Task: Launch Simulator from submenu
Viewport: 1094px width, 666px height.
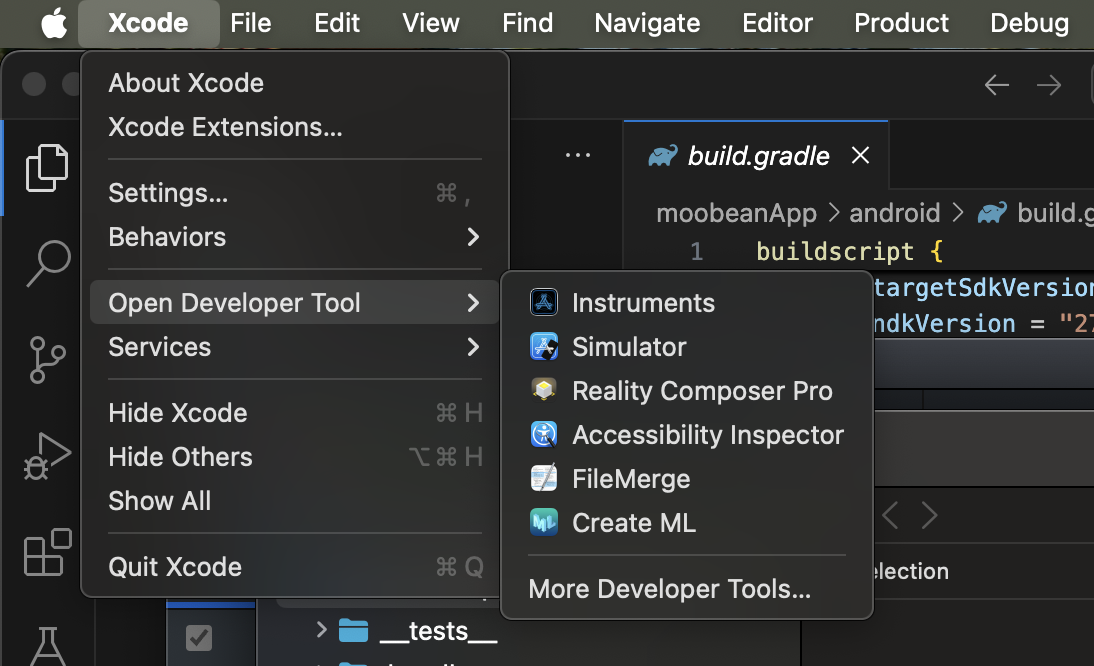Action: point(687,347)
